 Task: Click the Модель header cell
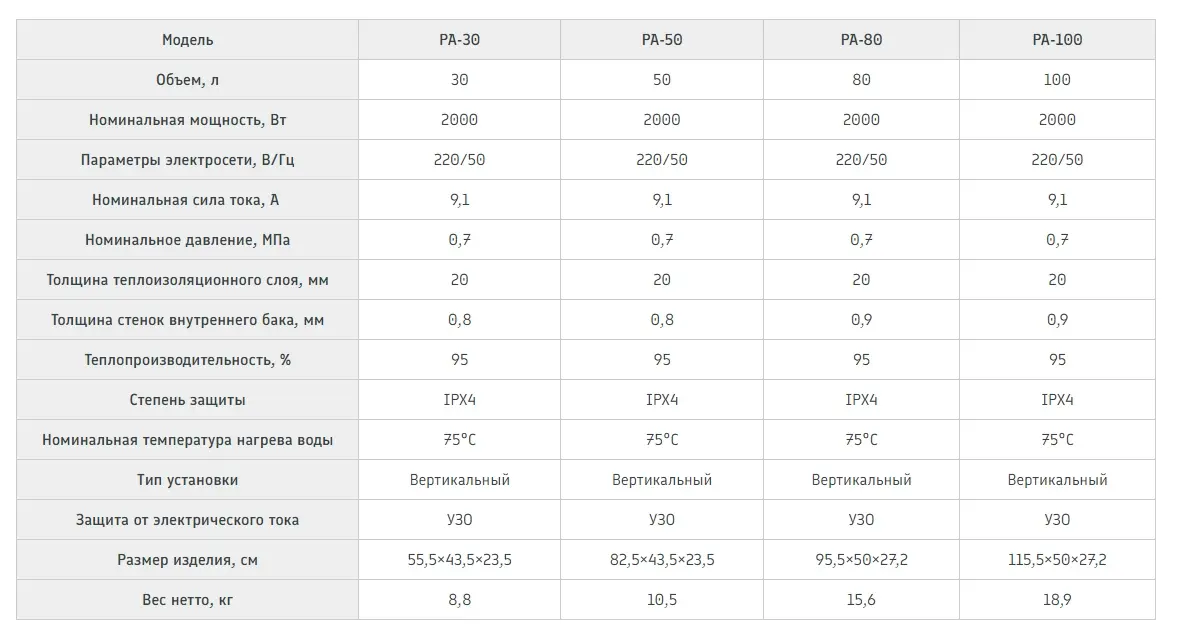[188, 40]
